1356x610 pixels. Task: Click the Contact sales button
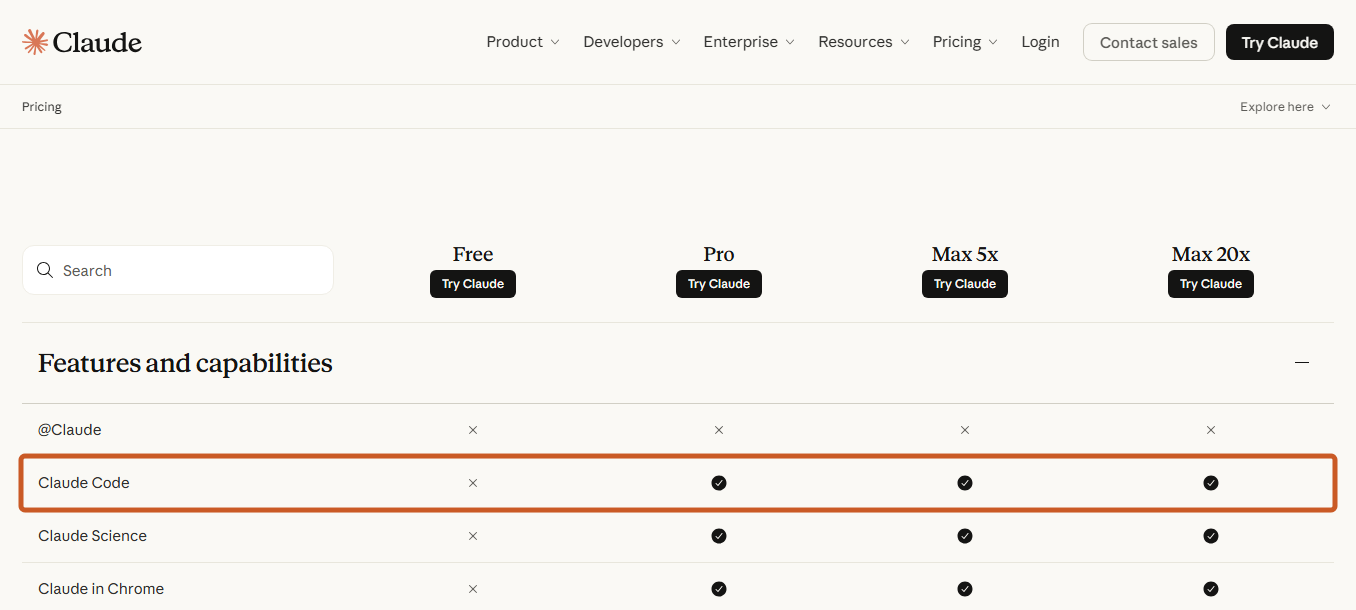click(1149, 42)
